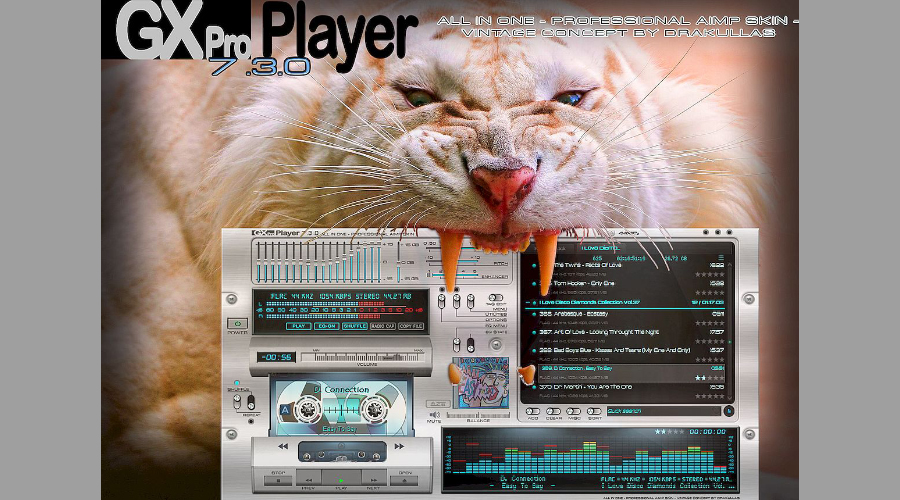Click the RADIO CAP display button
Screen dimensions: 900x500
pyautogui.click(x=382, y=326)
